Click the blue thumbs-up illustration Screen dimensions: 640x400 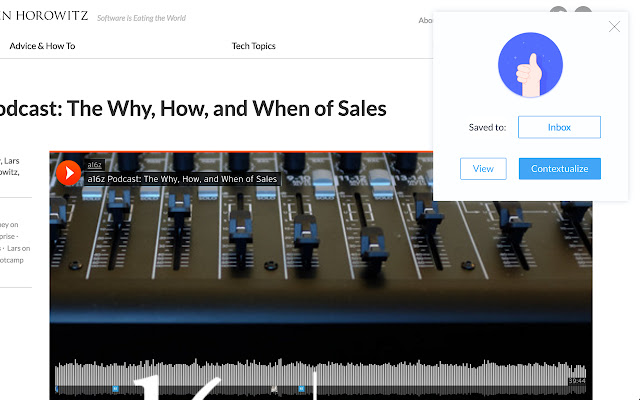[x=530, y=64]
